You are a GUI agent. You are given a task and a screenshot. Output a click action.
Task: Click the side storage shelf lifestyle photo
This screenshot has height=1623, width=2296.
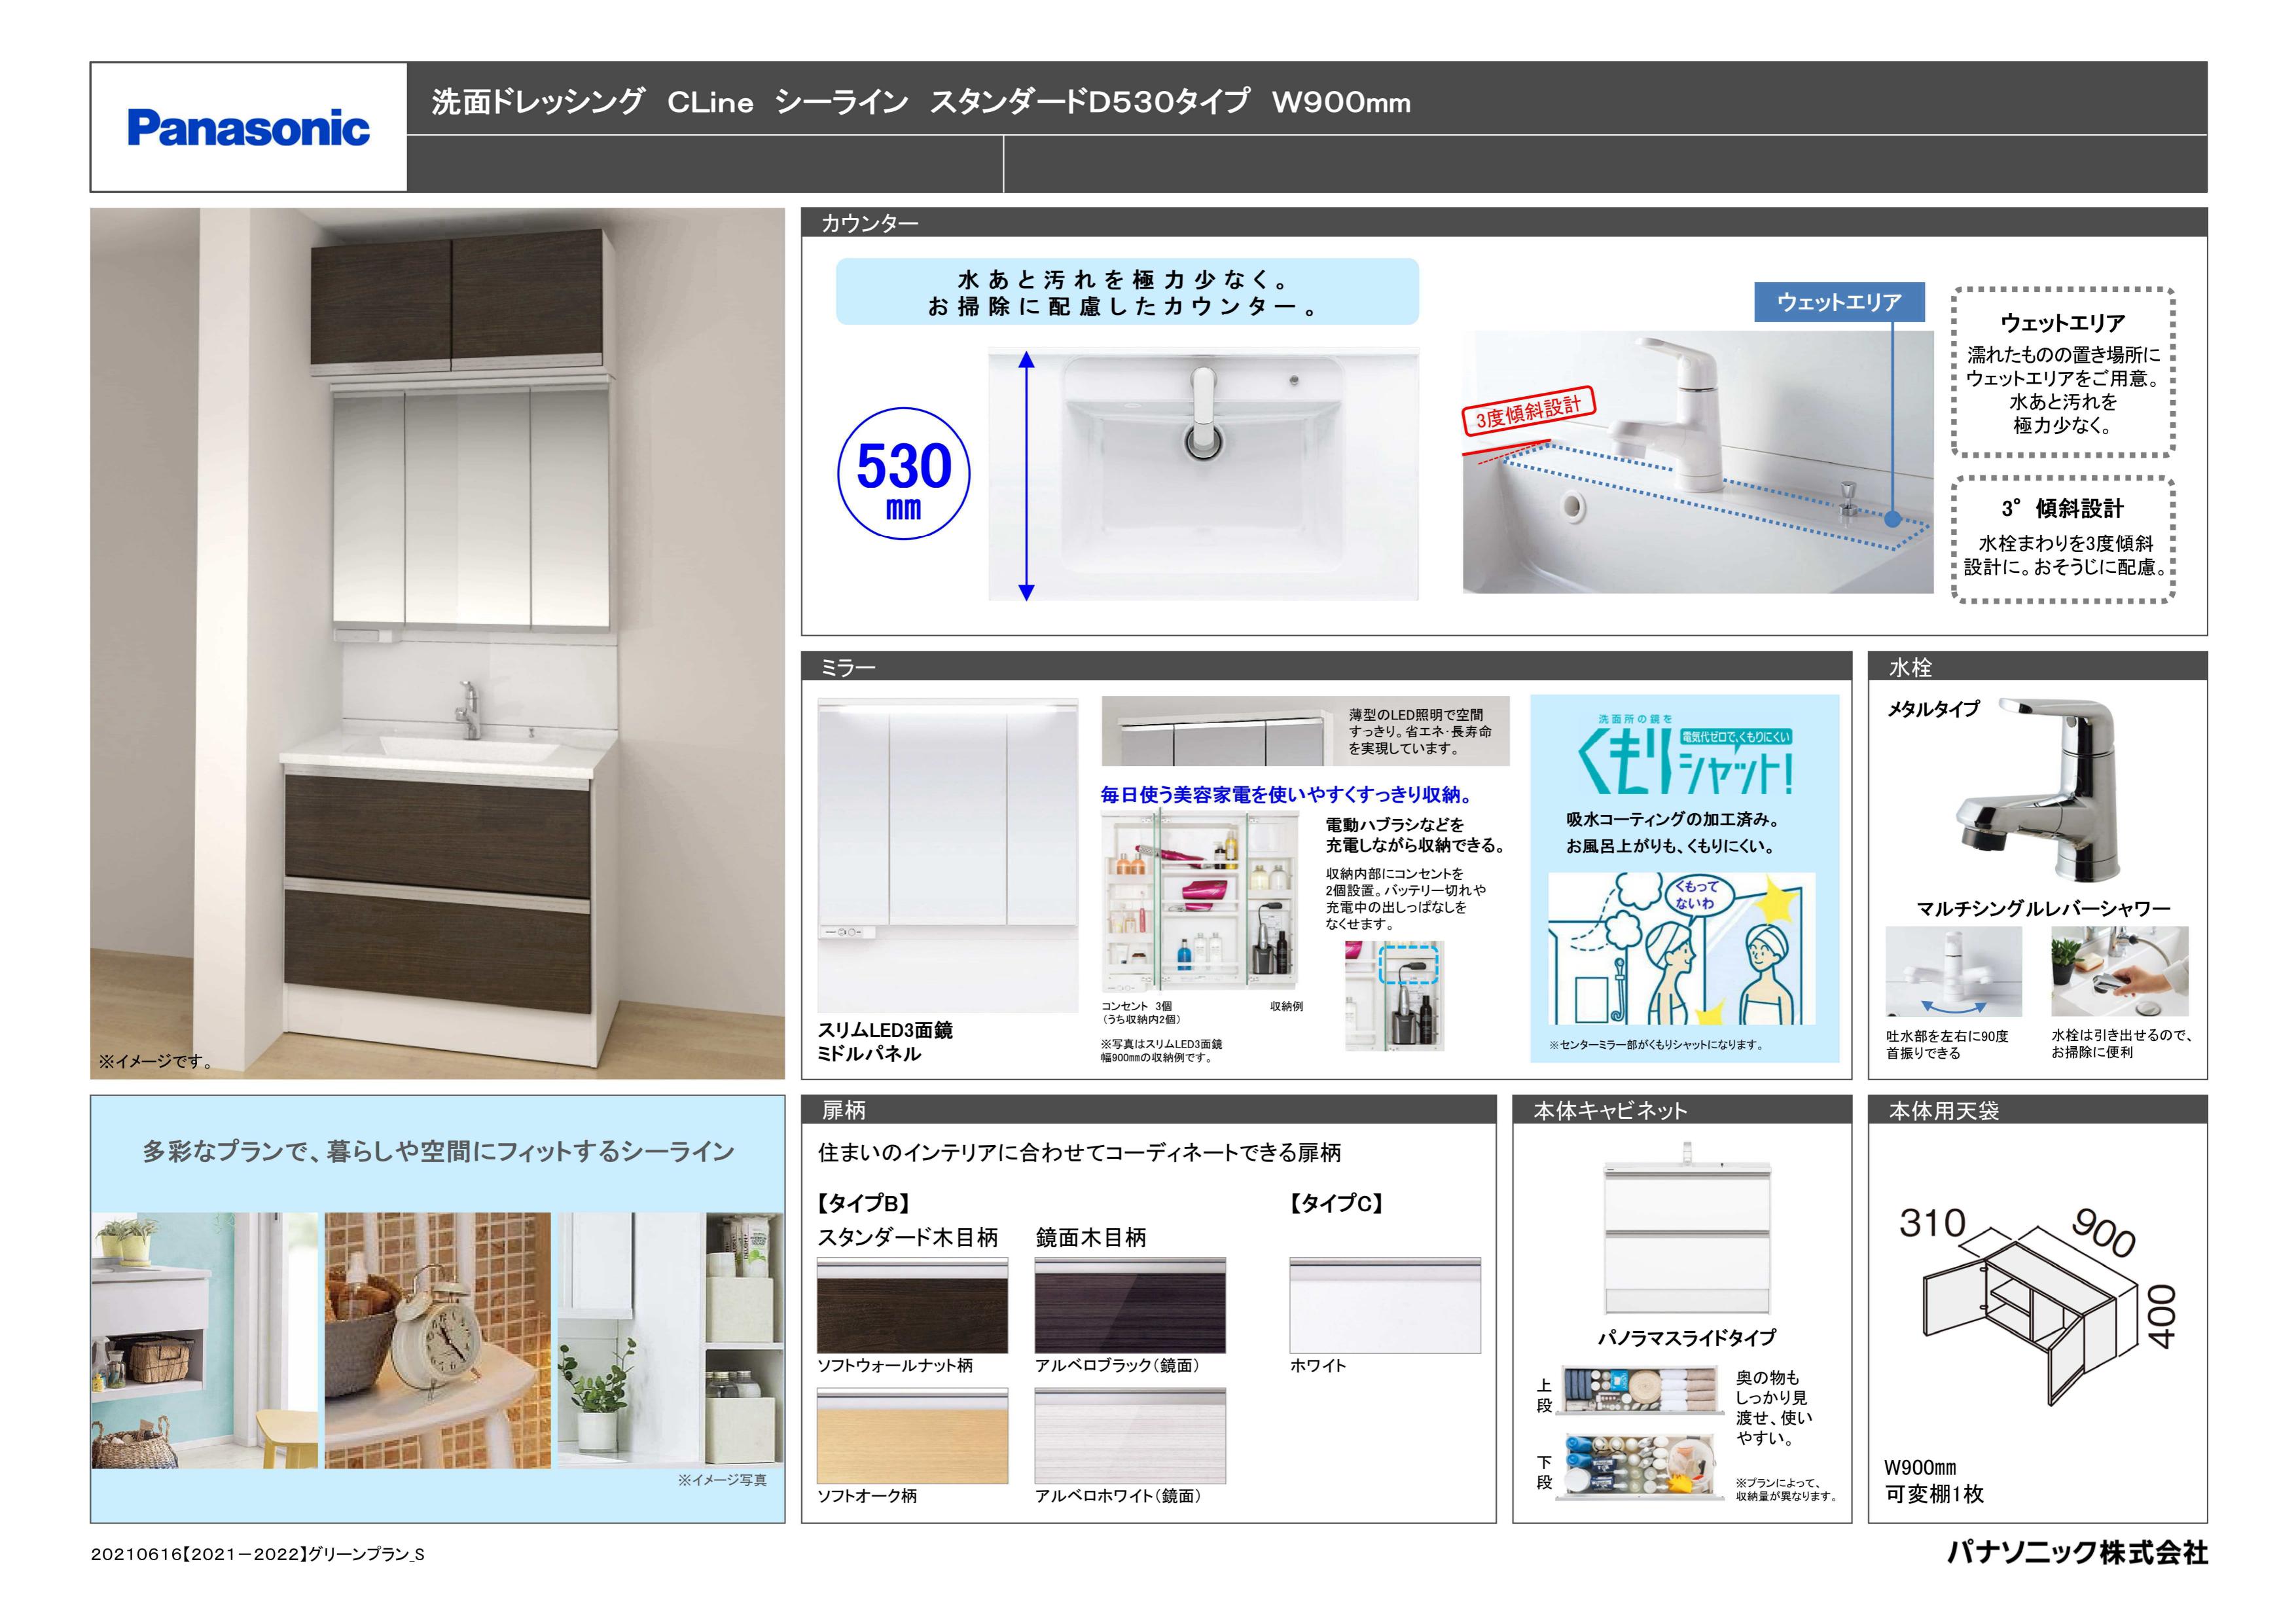coord(670,1340)
